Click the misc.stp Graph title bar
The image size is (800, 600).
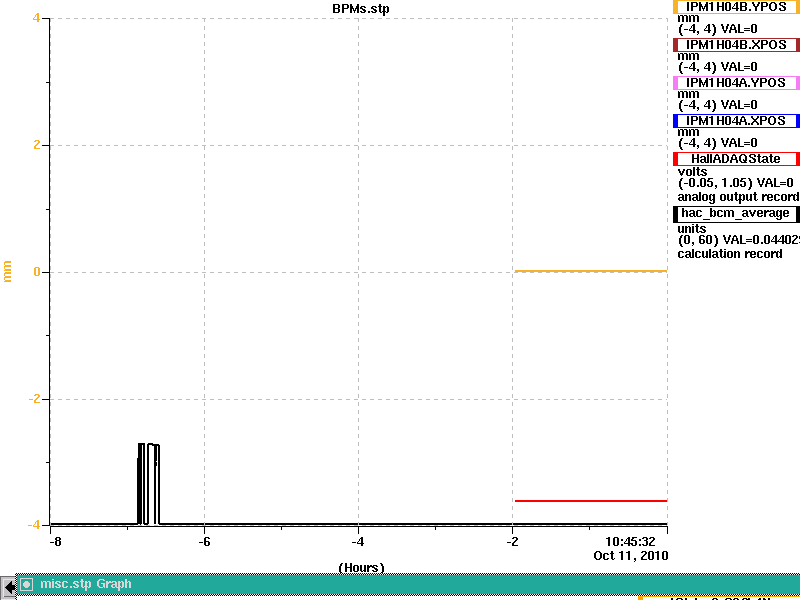(x=408, y=584)
